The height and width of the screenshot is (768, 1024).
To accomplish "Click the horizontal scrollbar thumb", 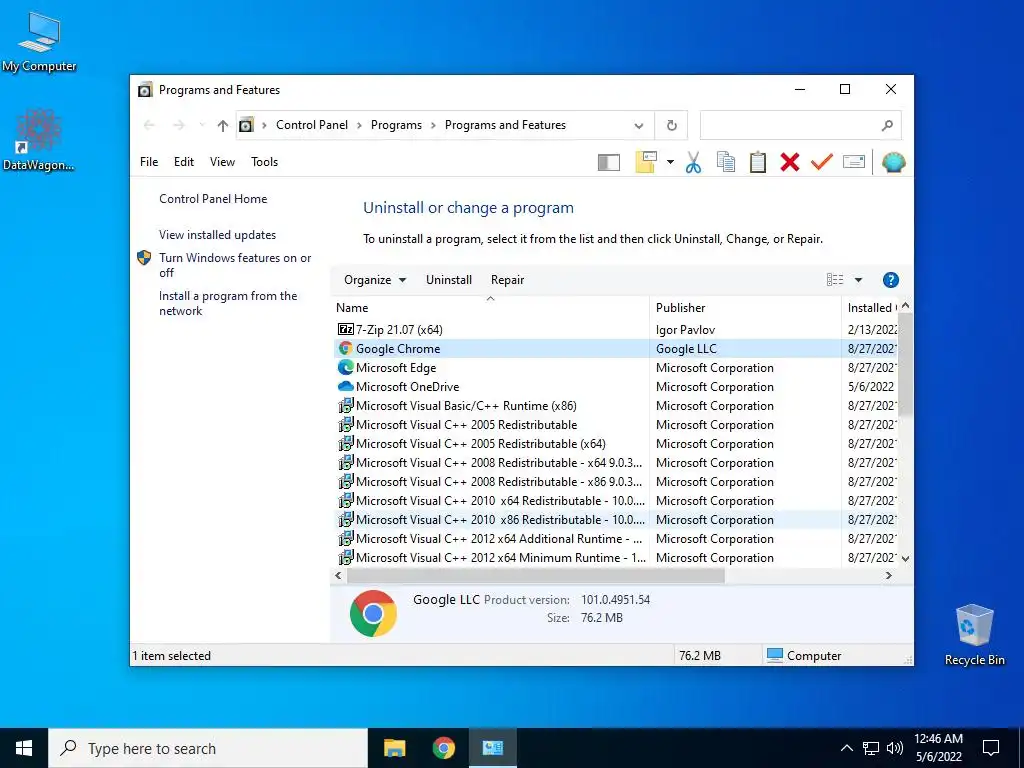I will tap(536, 575).
